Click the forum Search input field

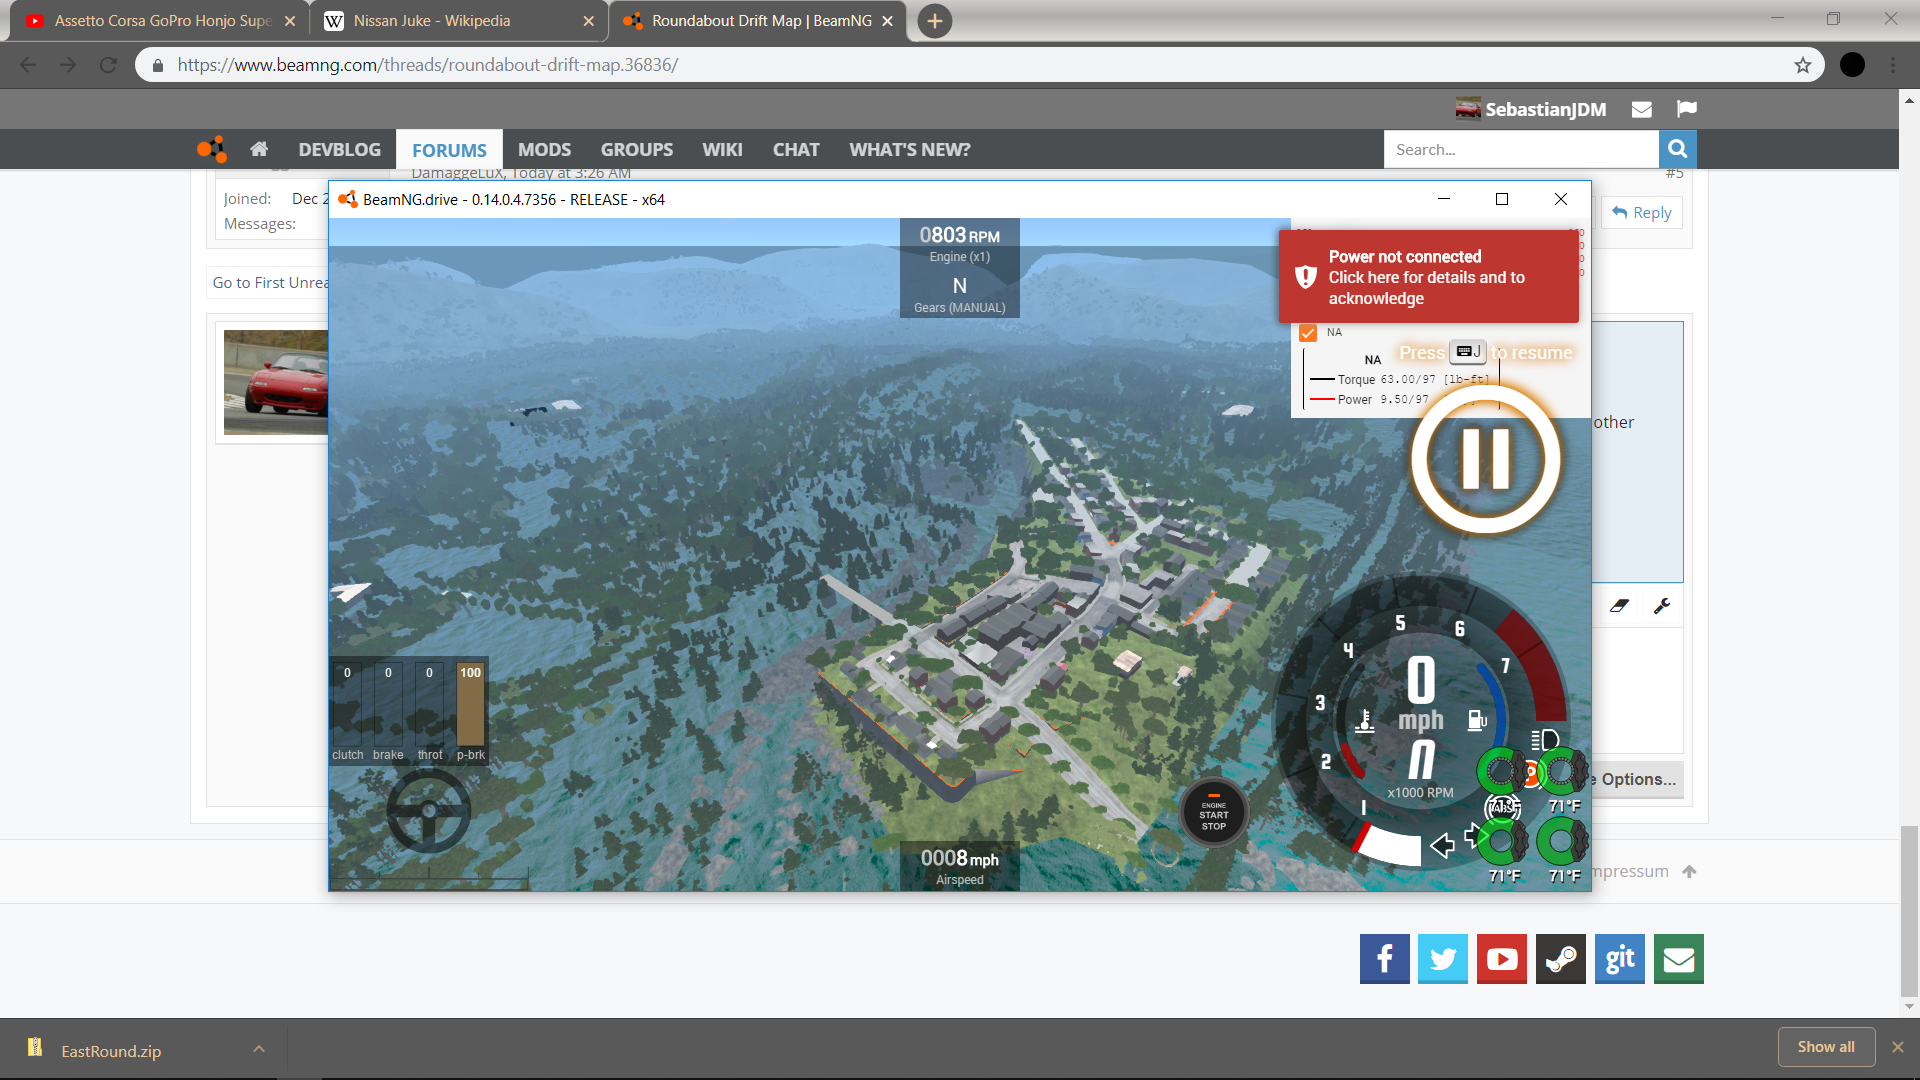tap(1520, 149)
